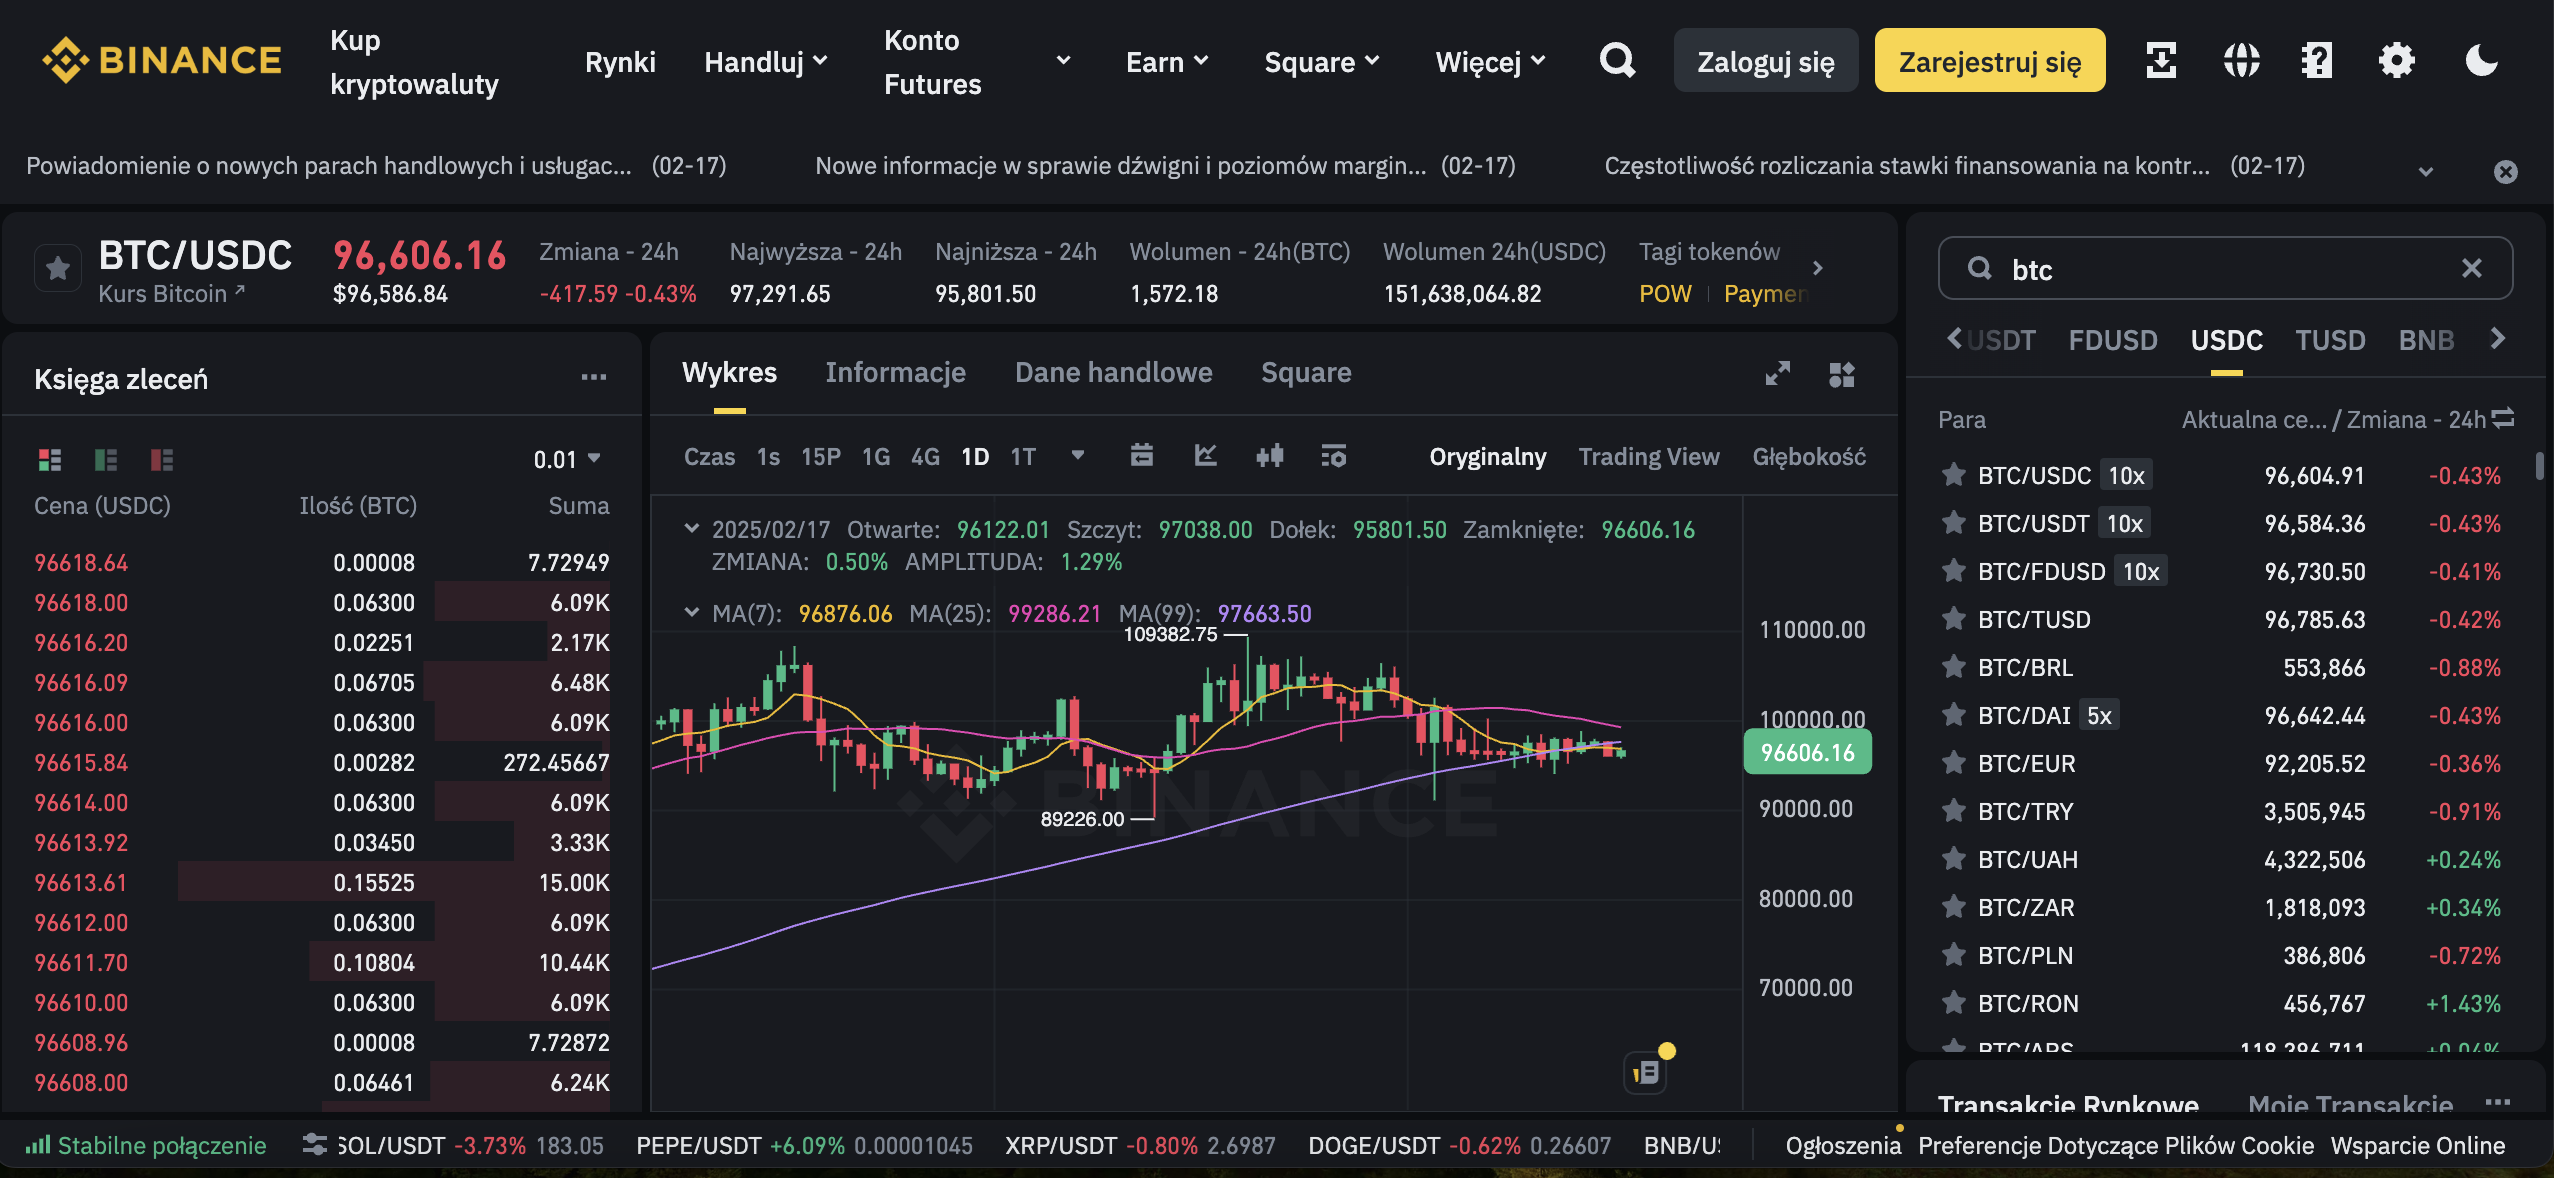This screenshot has width=2554, height=1178.
Task: Switch to the Informacje tab
Action: tap(895, 373)
